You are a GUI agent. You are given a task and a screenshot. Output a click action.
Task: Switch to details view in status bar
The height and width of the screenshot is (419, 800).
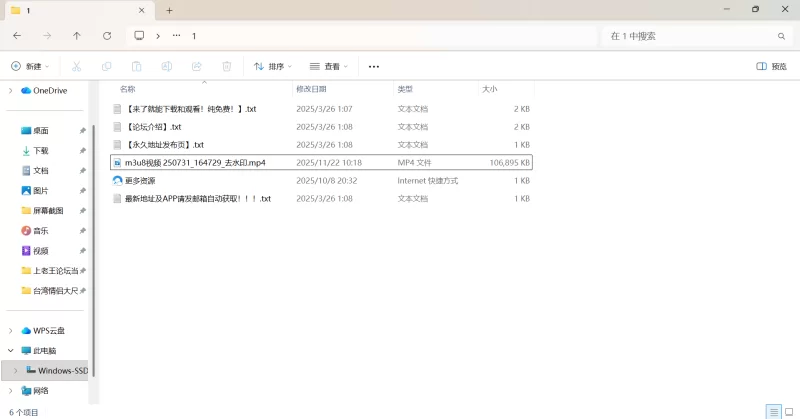click(773, 411)
